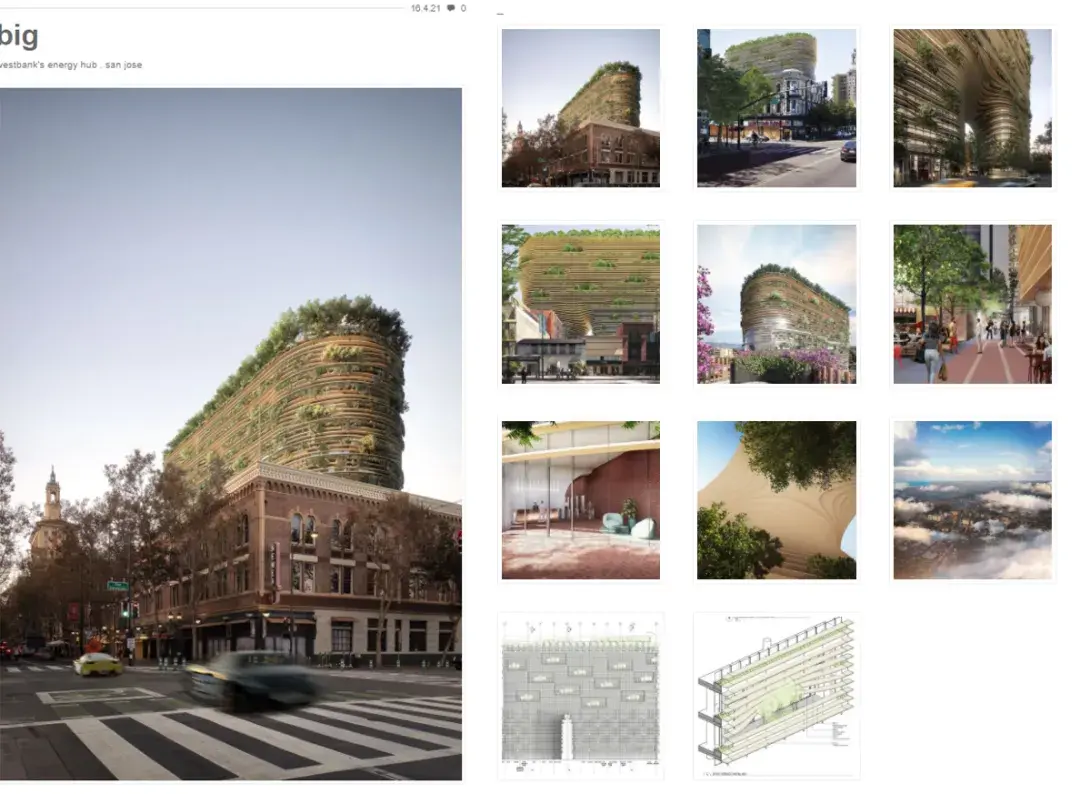Click subtitle 'westbank's energy hub . san jose'
The width and height of the screenshot is (1080, 794).
pyautogui.click(x=71, y=65)
